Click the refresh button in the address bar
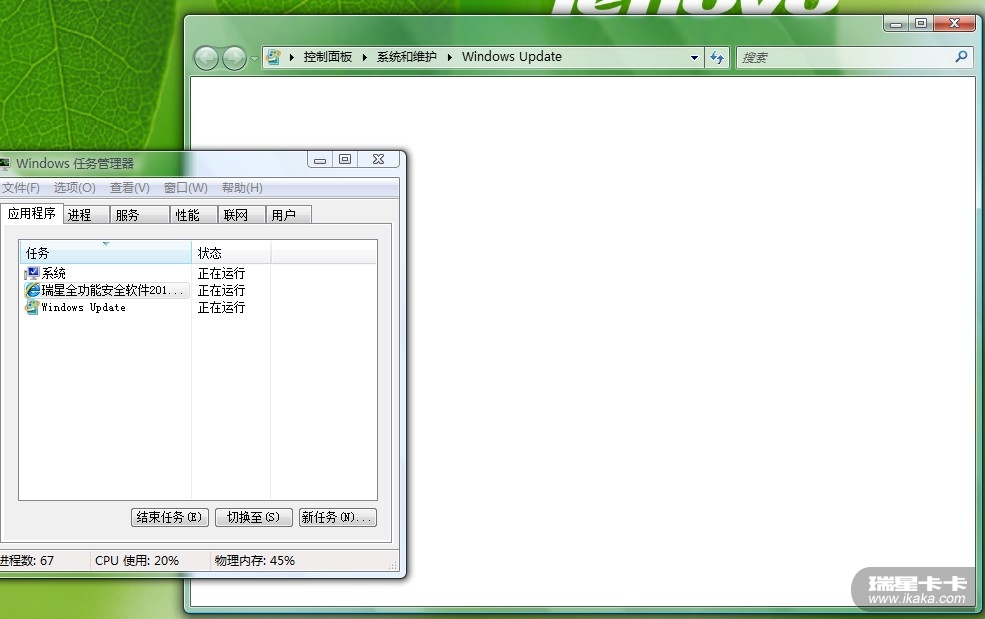 (717, 58)
